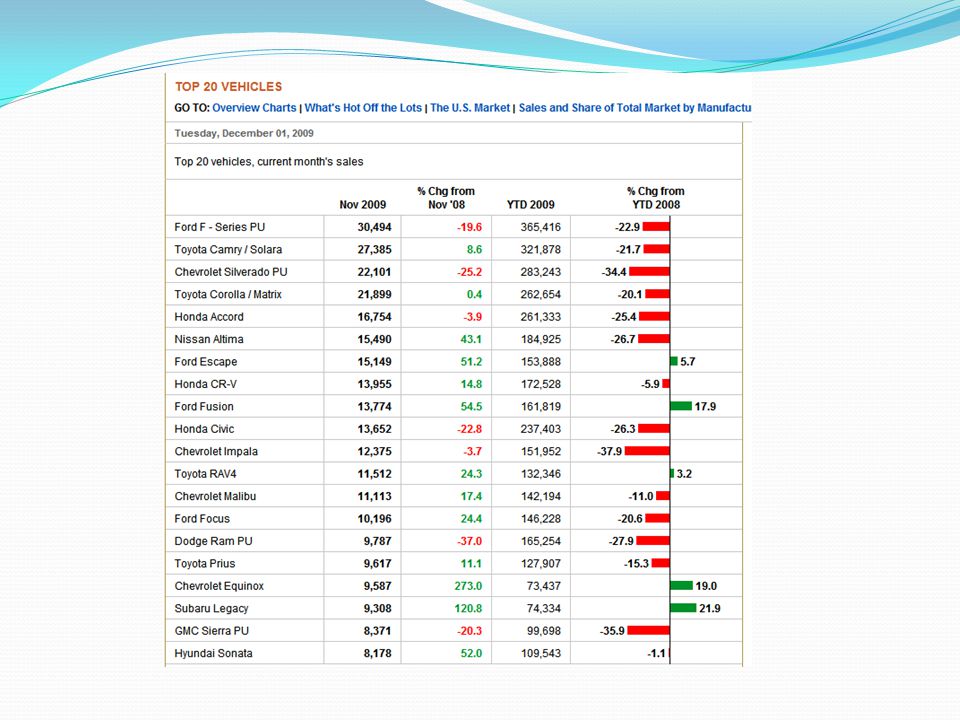Click the red -19.6 percent change
This screenshot has width=960, height=720.
click(470, 227)
